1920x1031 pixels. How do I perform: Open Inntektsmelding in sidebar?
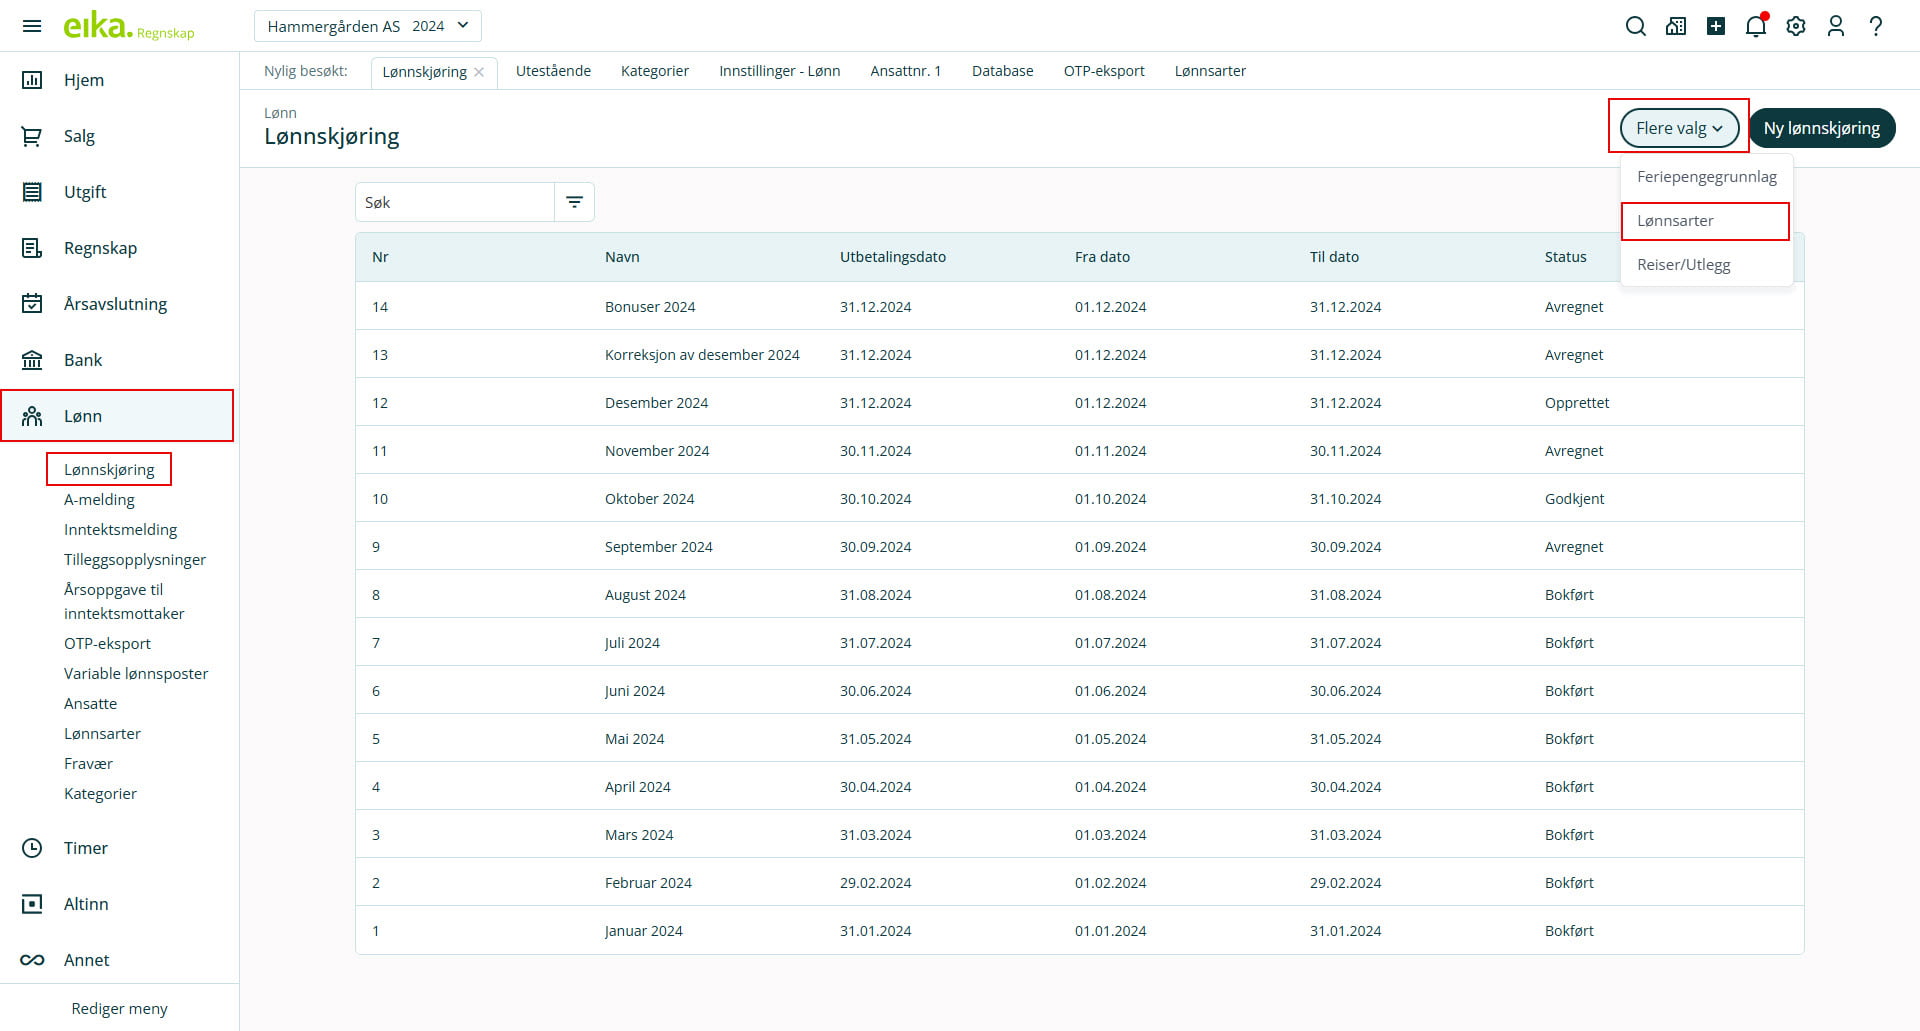[120, 530]
